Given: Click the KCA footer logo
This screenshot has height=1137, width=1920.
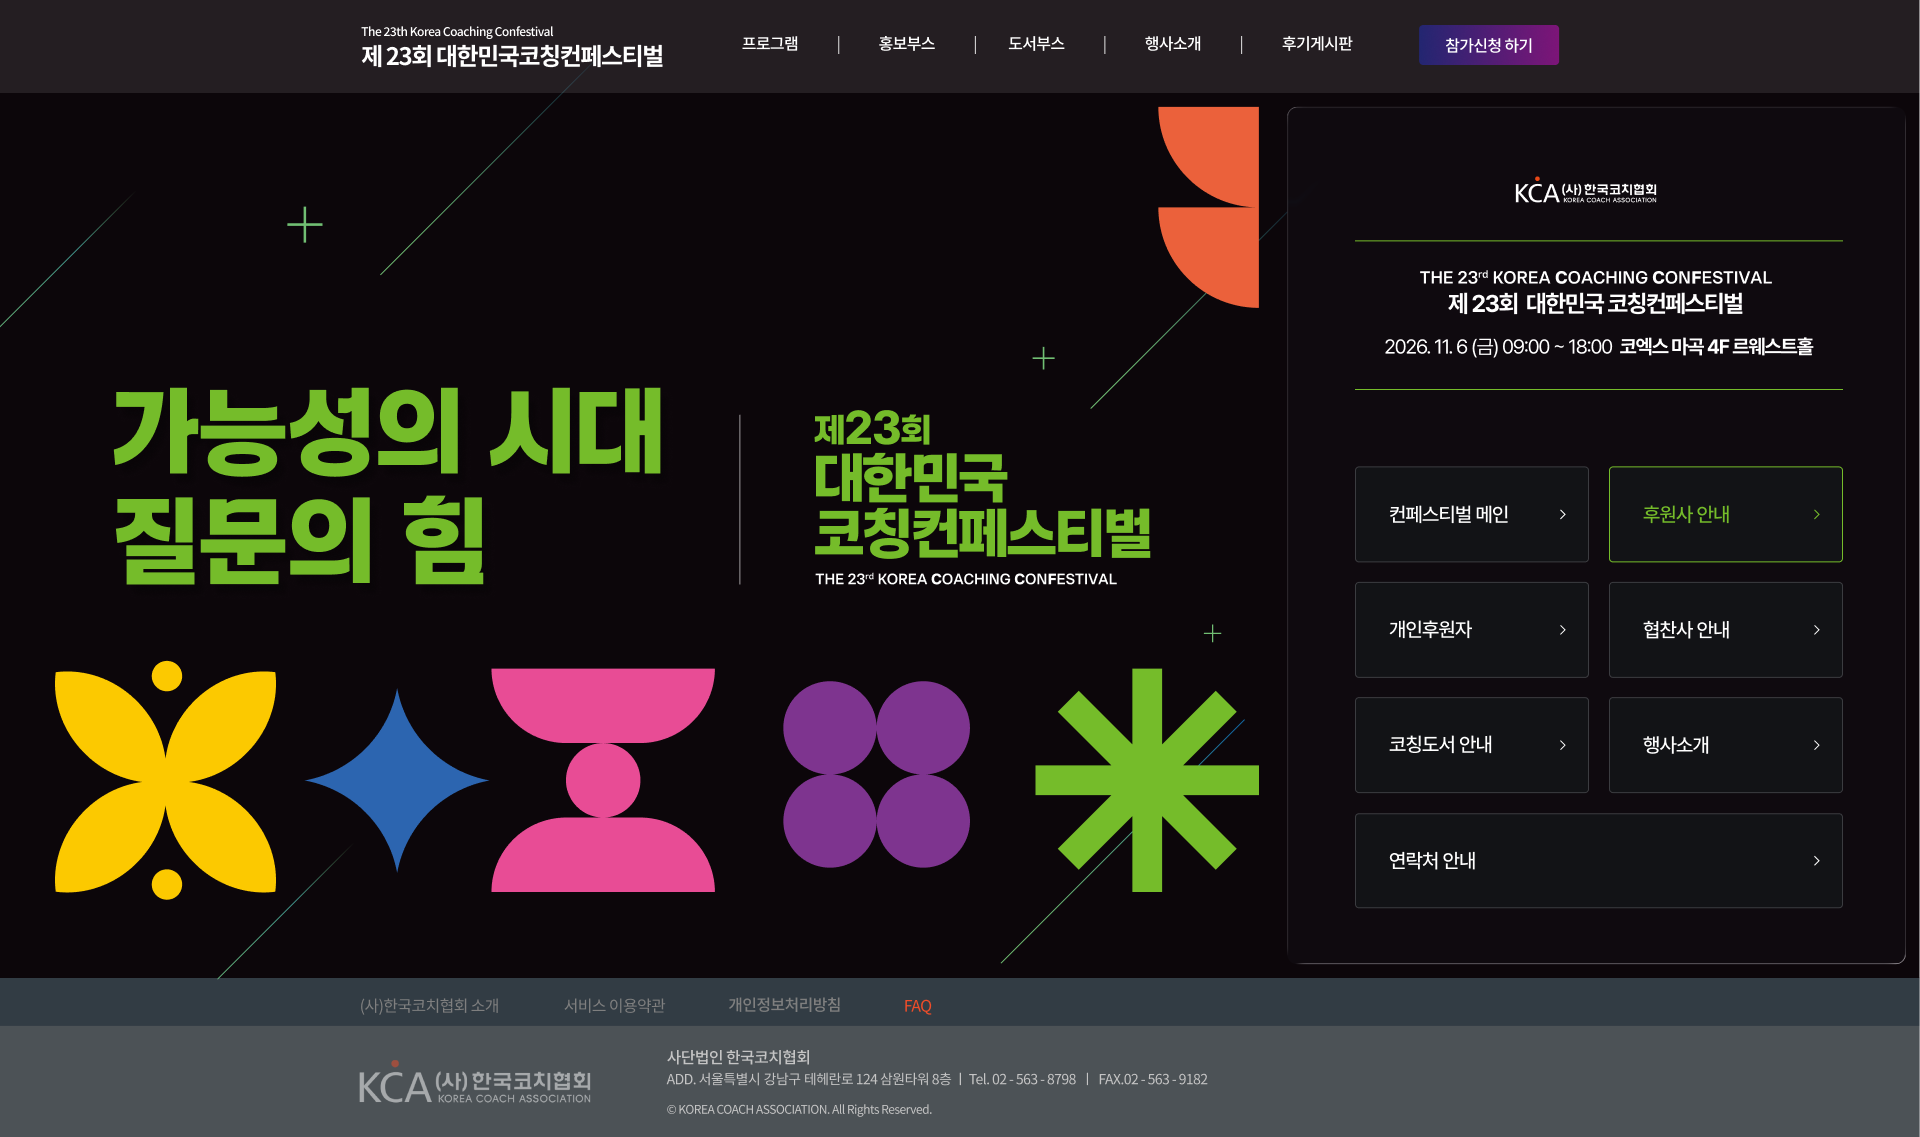Looking at the screenshot, I should (x=475, y=1083).
